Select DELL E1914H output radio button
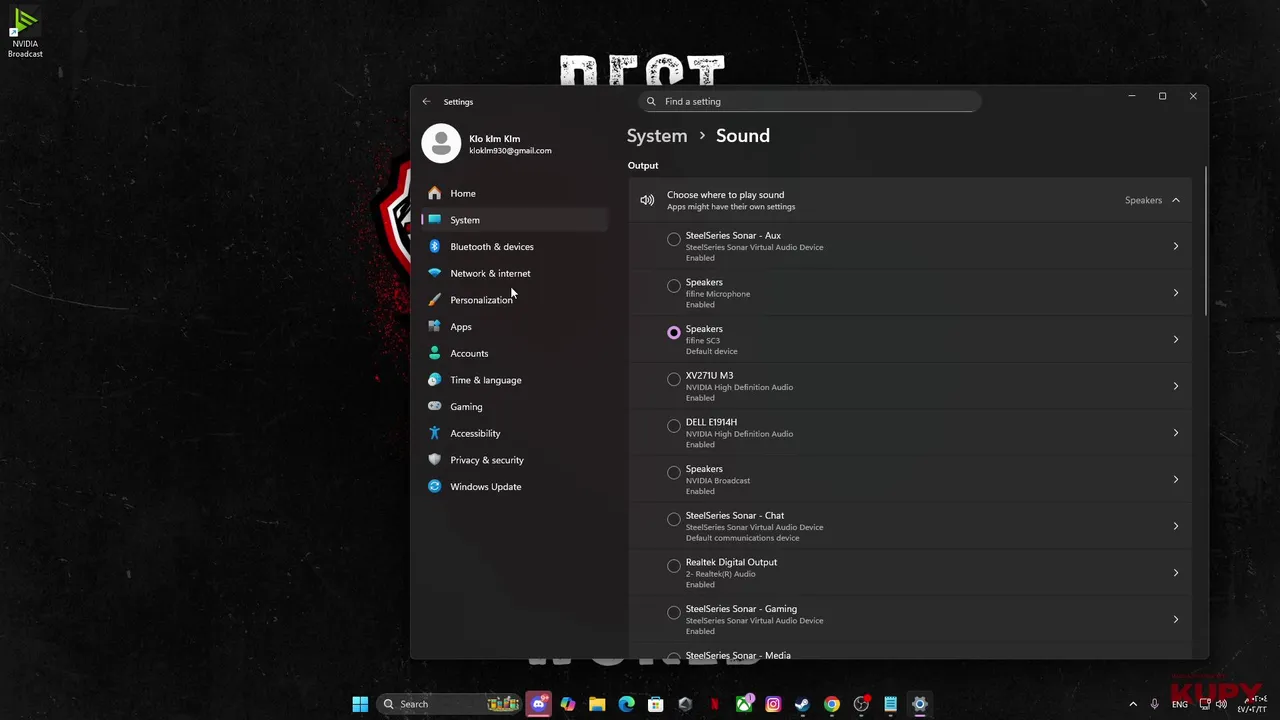This screenshot has width=1280, height=720. (674, 426)
